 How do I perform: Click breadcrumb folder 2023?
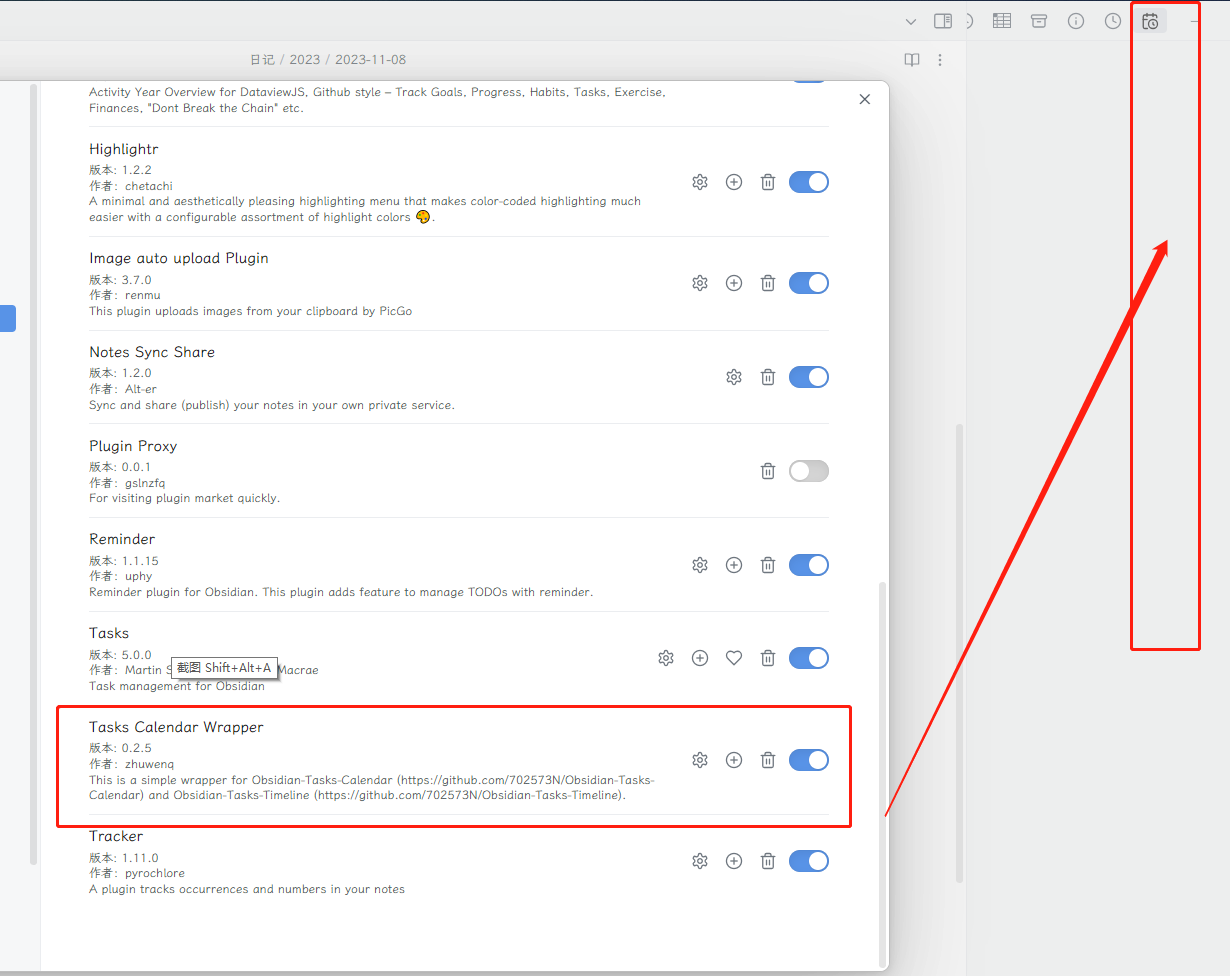pyautogui.click(x=305, y=60)
